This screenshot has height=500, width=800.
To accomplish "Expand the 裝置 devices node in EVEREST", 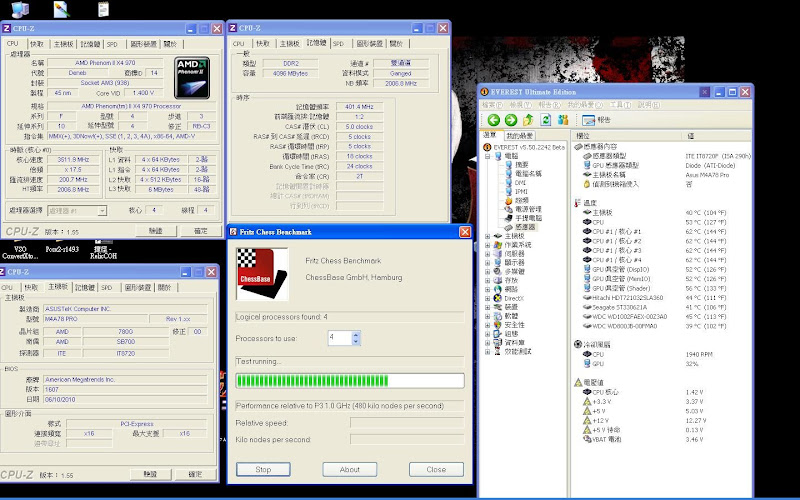I will pos(487,307).
